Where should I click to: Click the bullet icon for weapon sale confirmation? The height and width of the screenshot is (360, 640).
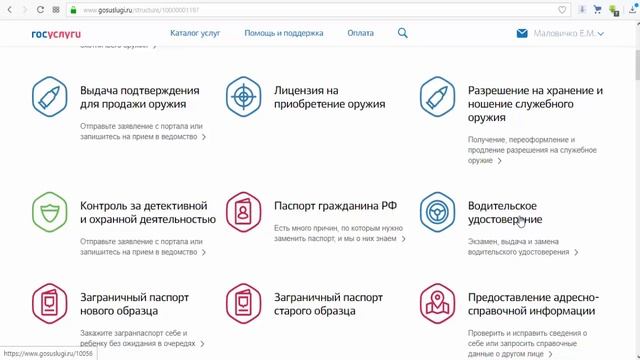[50, 97]
